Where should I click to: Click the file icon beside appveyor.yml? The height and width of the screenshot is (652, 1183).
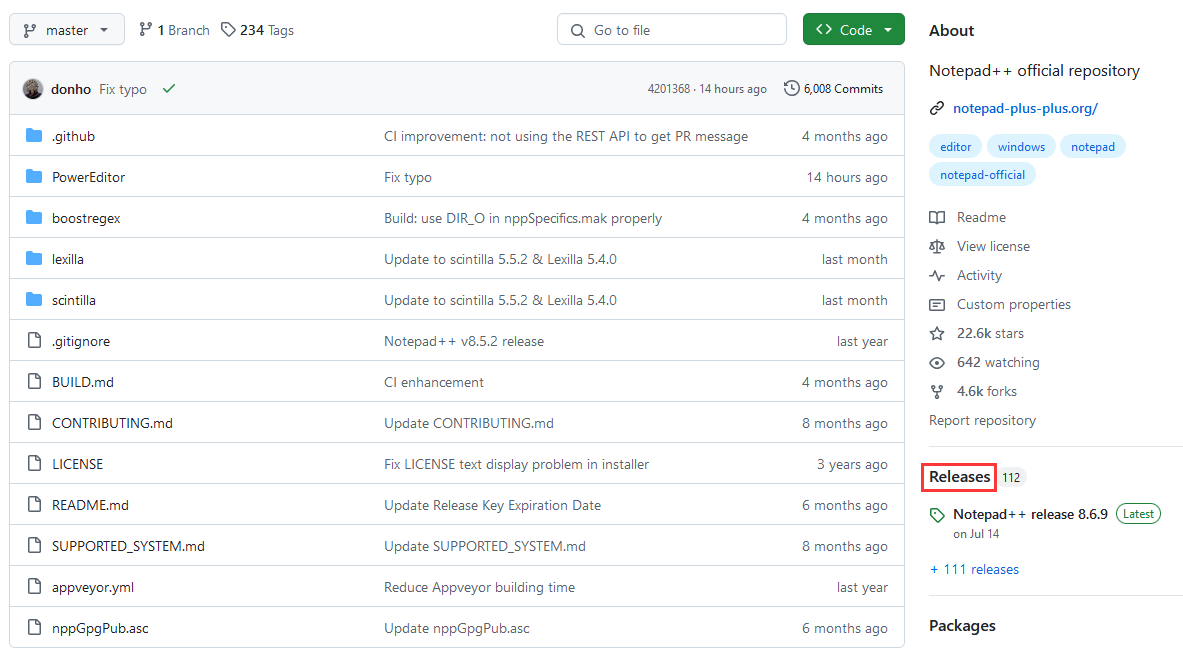click(34, 586)
